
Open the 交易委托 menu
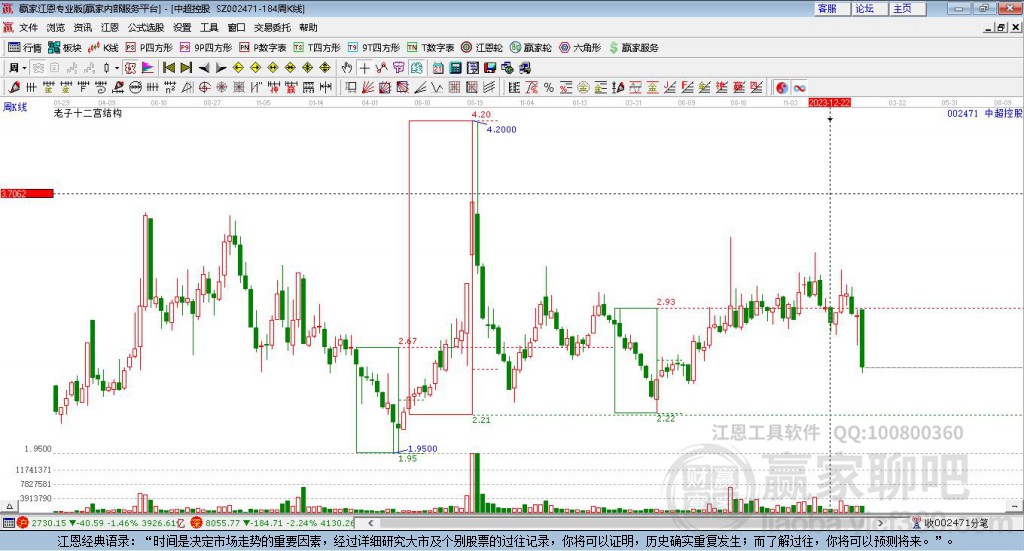point(272,27)
